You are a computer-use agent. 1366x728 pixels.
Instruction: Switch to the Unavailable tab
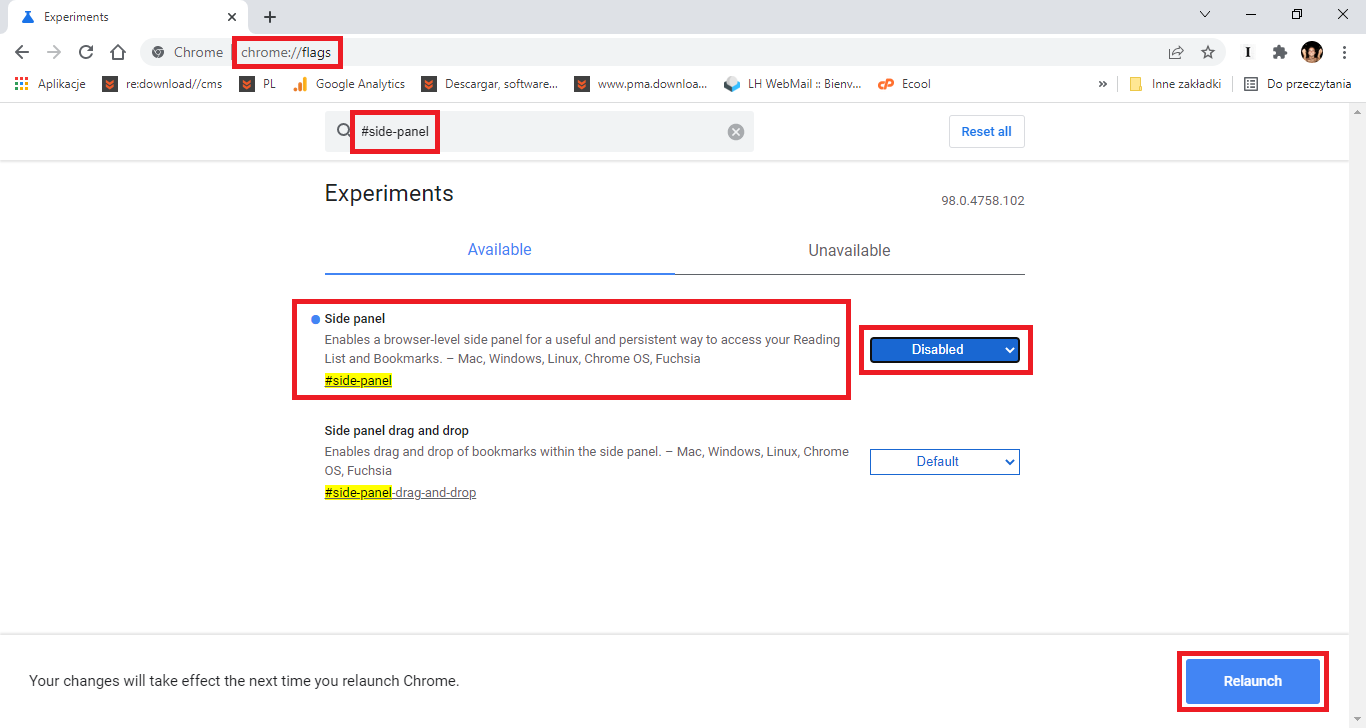[x=849, y=251]
